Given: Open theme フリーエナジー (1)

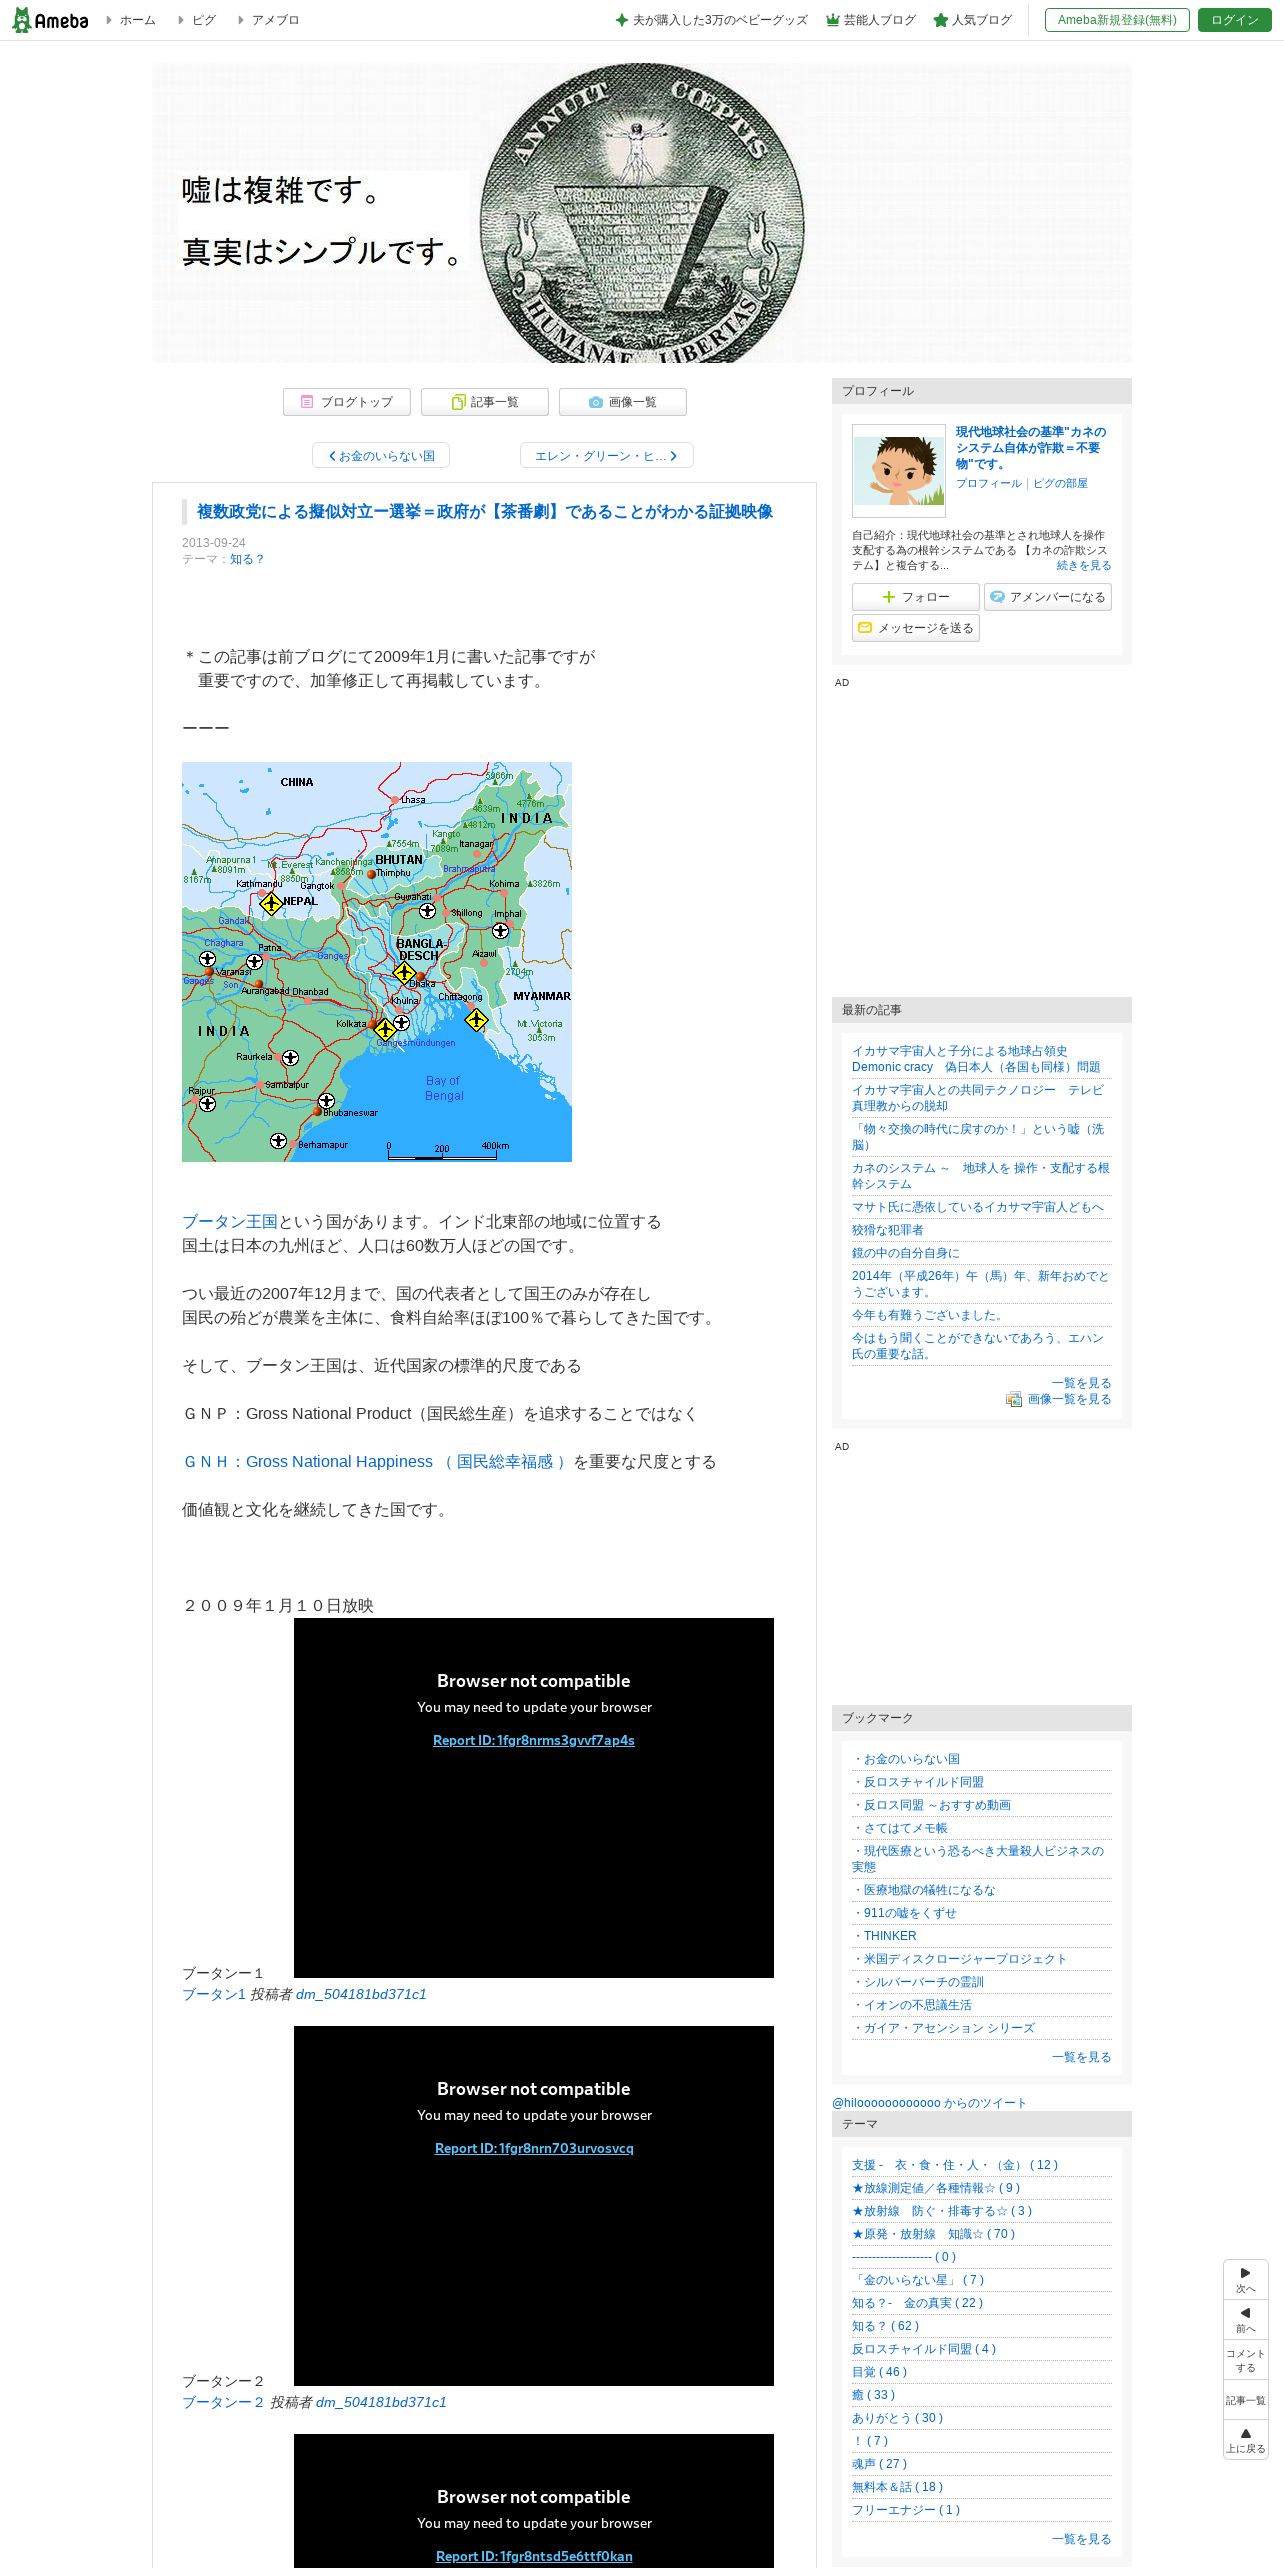Looking at the screenshot, I should pos(907,2510).
